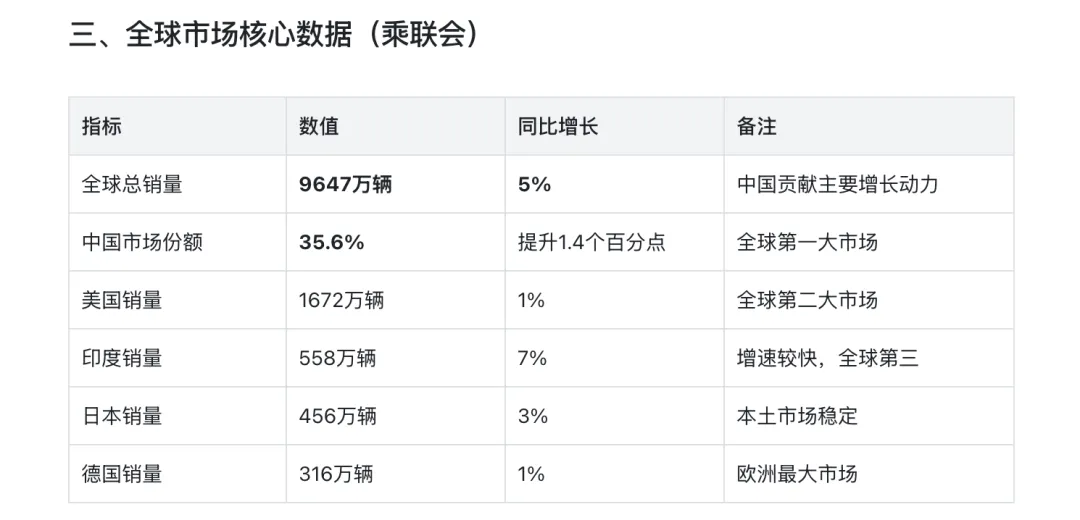The image size is (1080, 520).
Task: Click the 中国市场份额 row label
Action: pos(142,242)
